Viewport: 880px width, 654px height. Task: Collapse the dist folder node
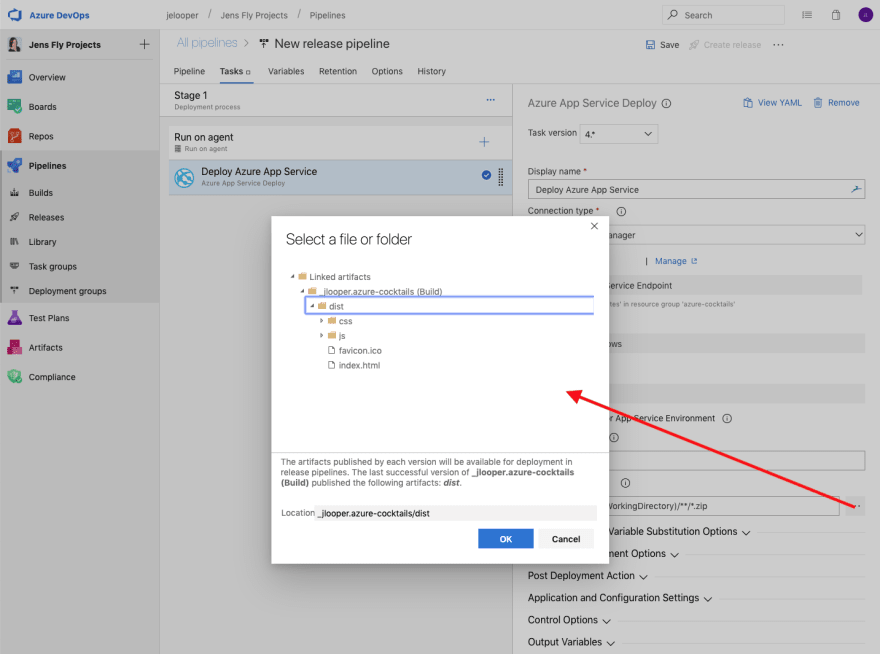[312, 306]
